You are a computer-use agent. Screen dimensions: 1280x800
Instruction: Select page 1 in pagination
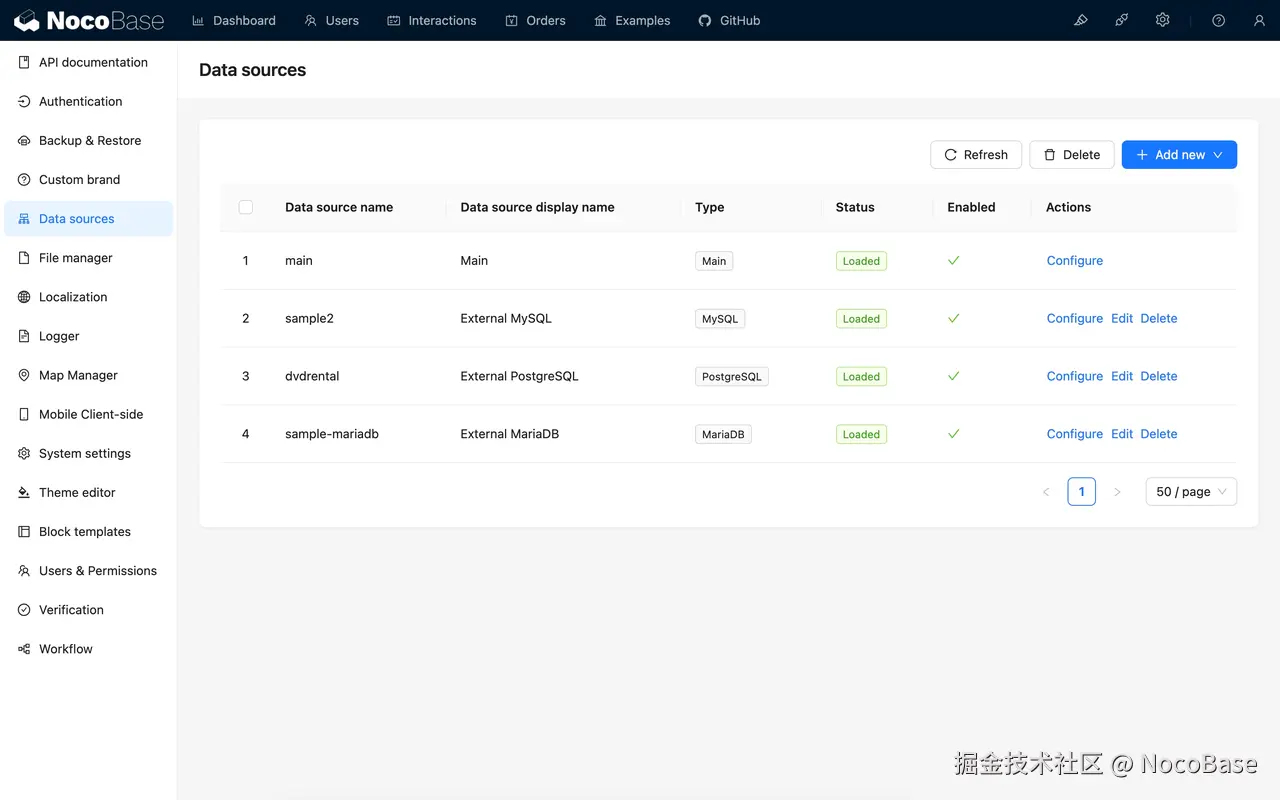point(1081,491)
